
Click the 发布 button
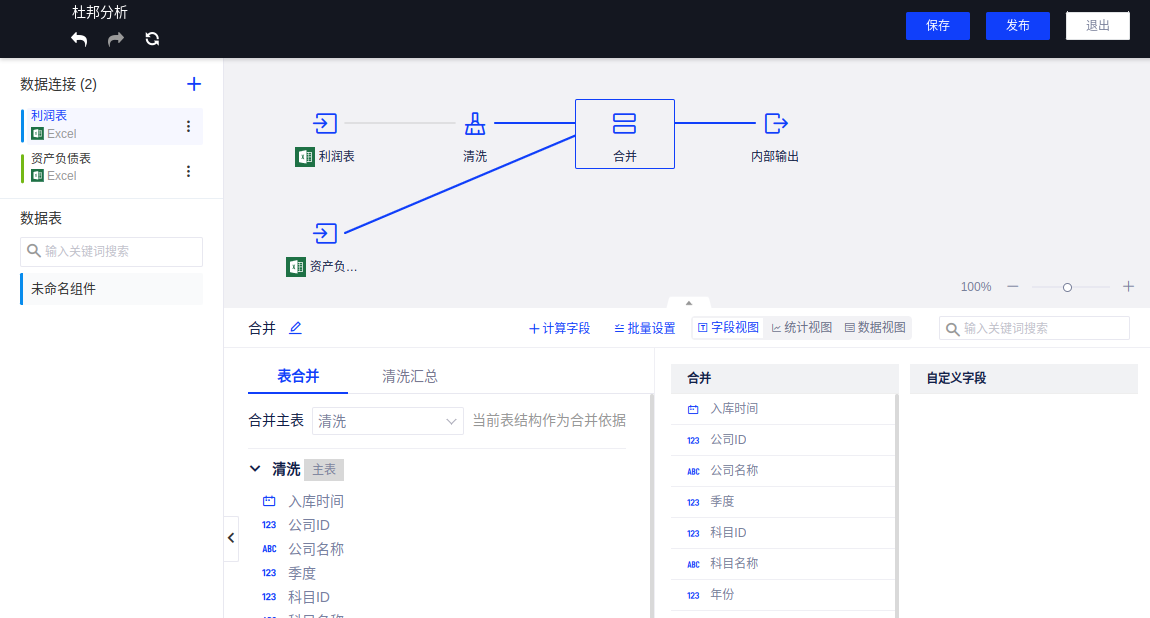[x=1017, y=26]
